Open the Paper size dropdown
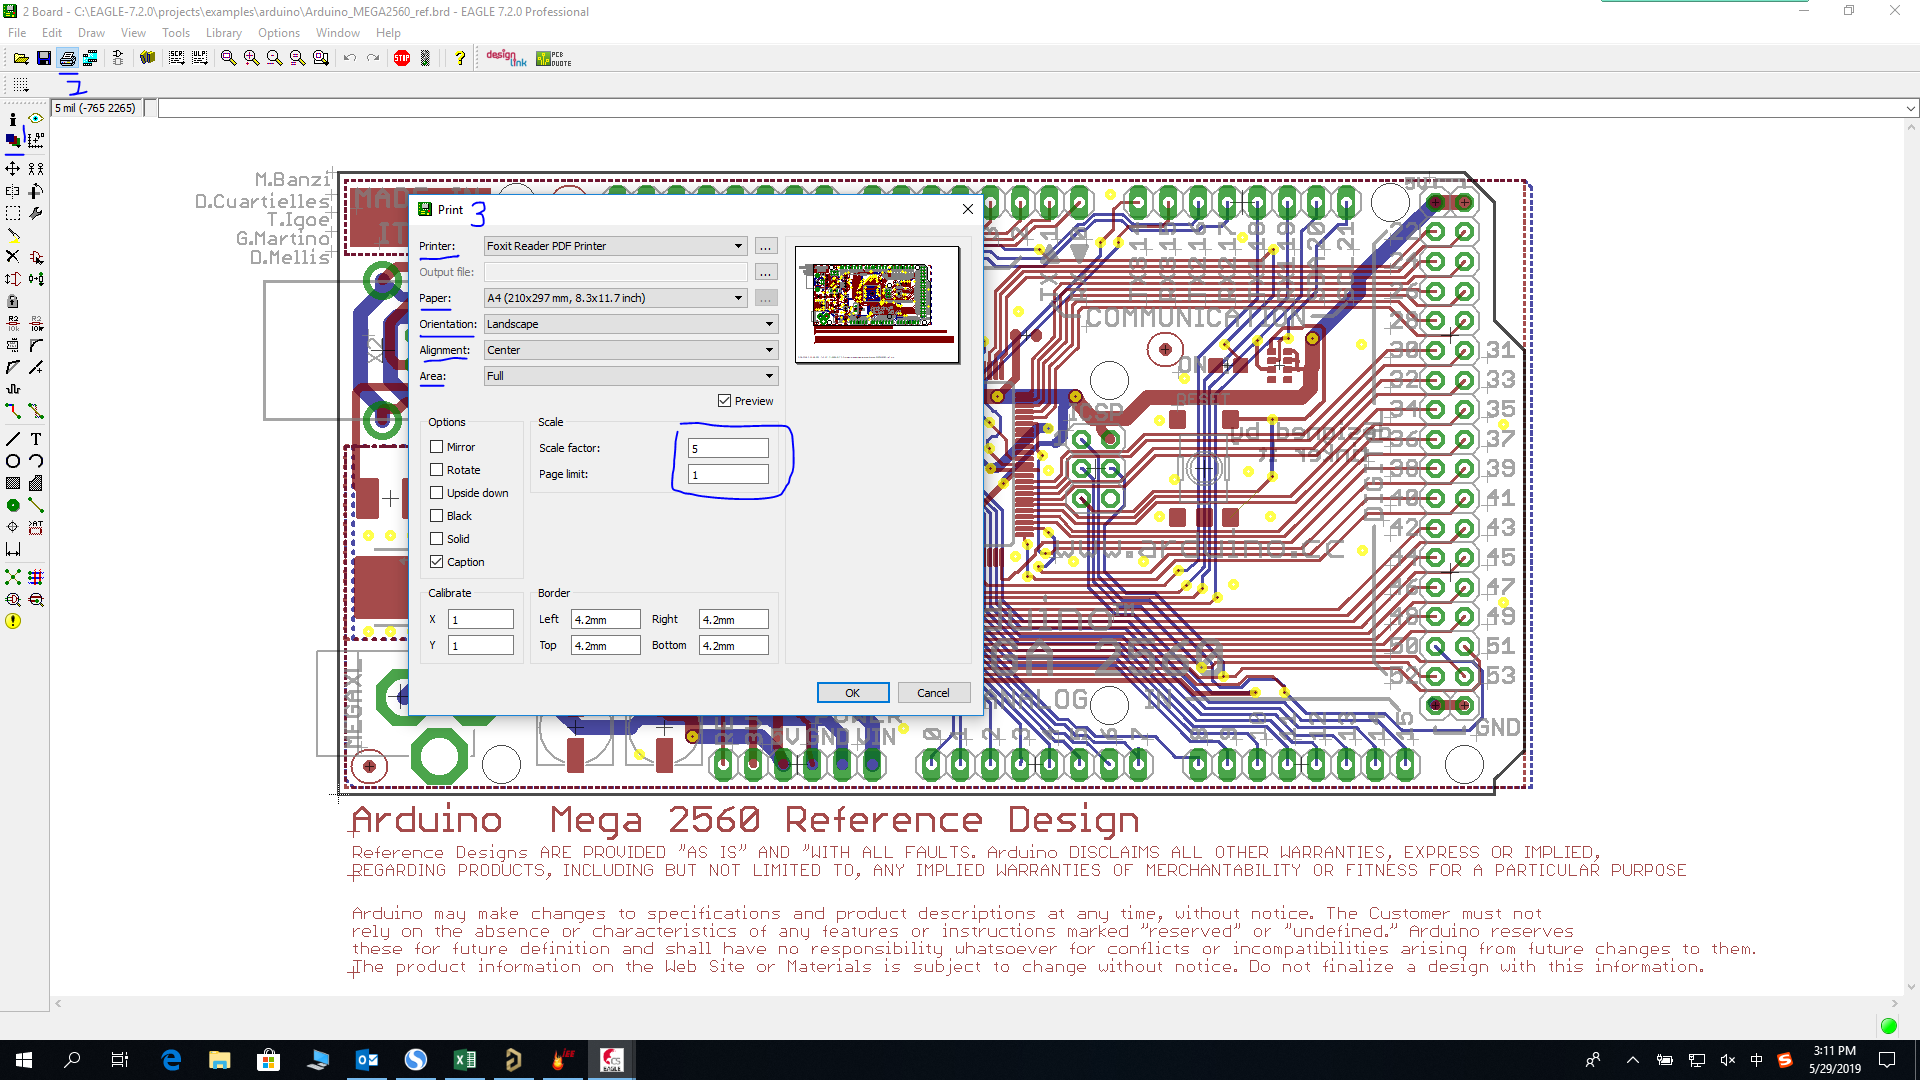 click(x=615, y=298)
